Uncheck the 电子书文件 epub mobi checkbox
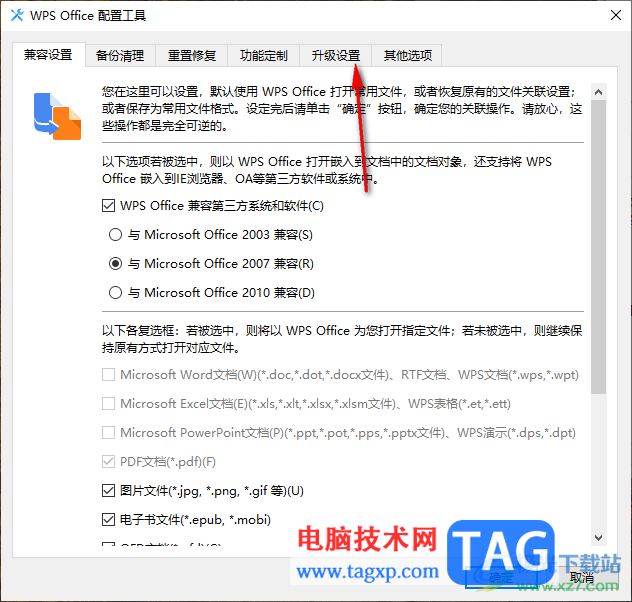Screen dimensions: 632x602 click(108, 520)
